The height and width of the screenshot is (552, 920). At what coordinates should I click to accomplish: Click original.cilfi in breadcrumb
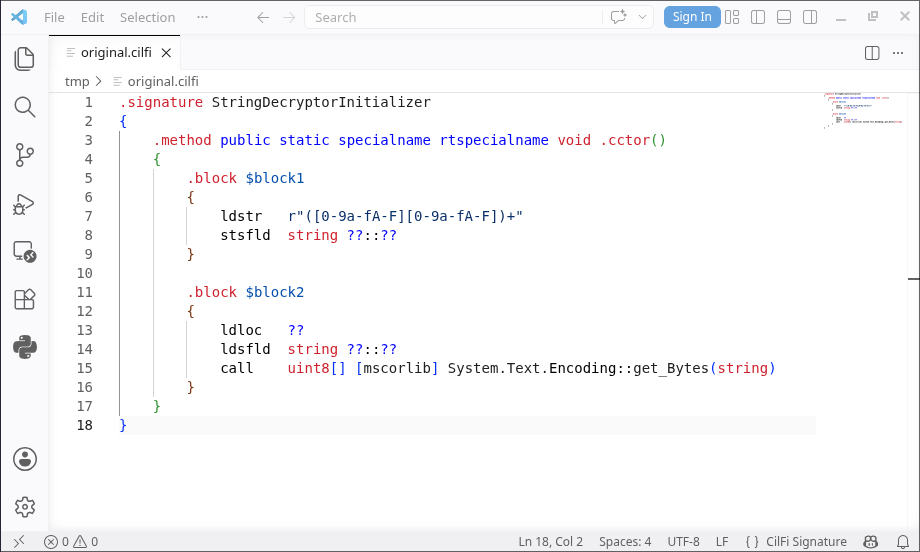point(163,82)
